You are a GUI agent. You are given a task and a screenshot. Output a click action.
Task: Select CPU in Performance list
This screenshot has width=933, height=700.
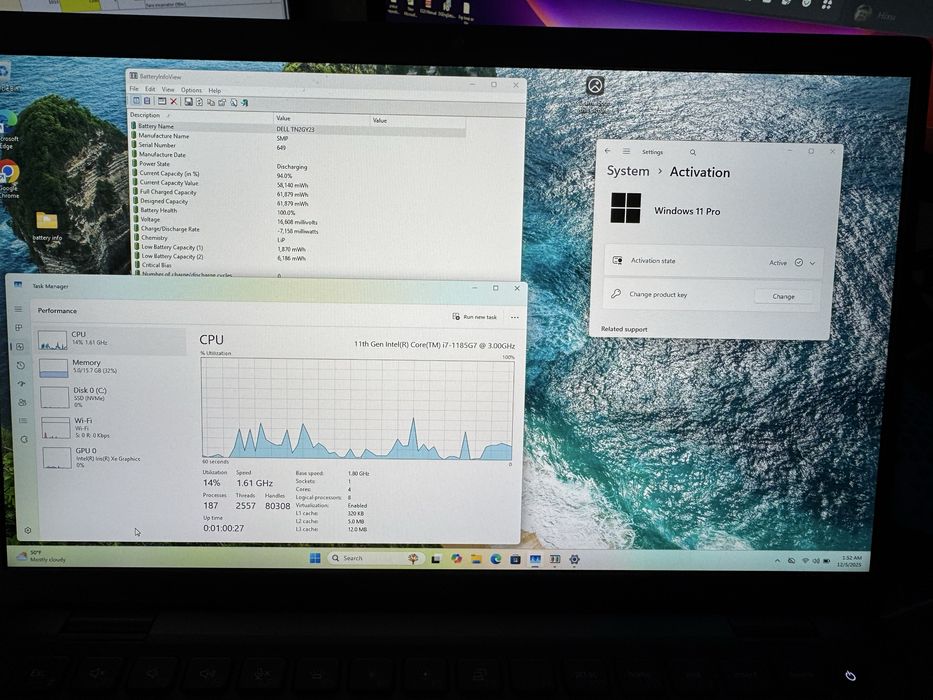click(x=111, y=340)
